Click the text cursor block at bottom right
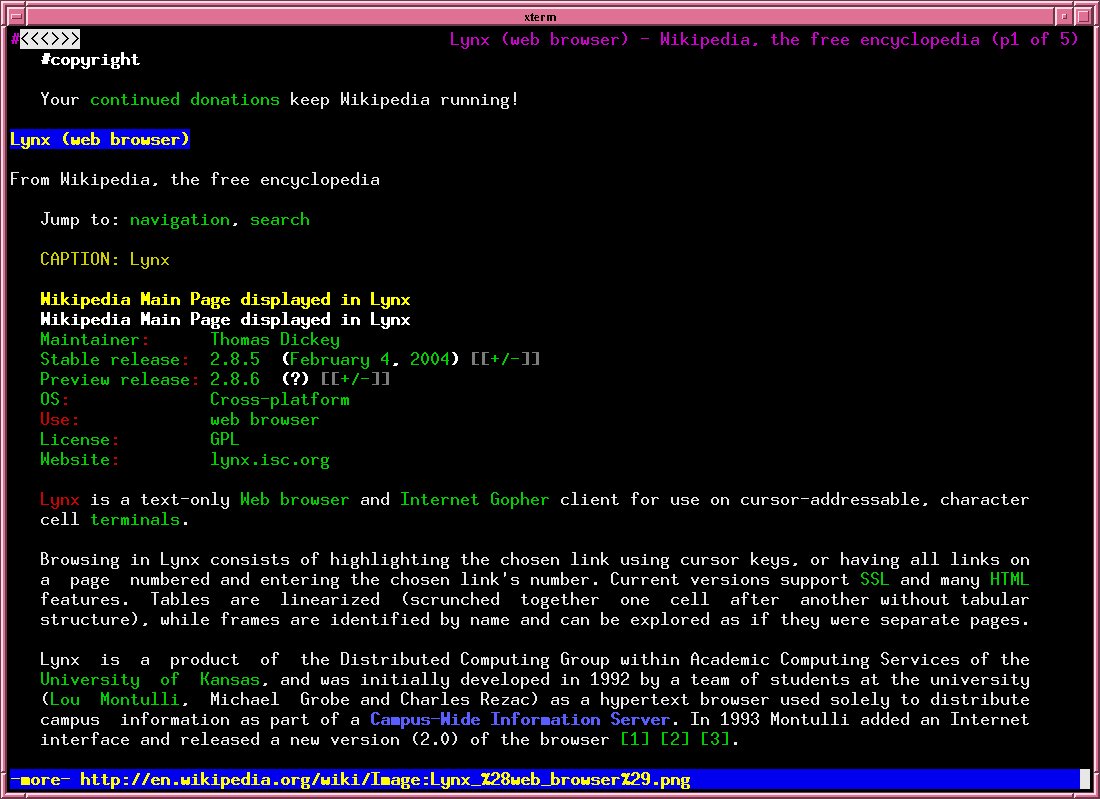 coord(1085,779)
